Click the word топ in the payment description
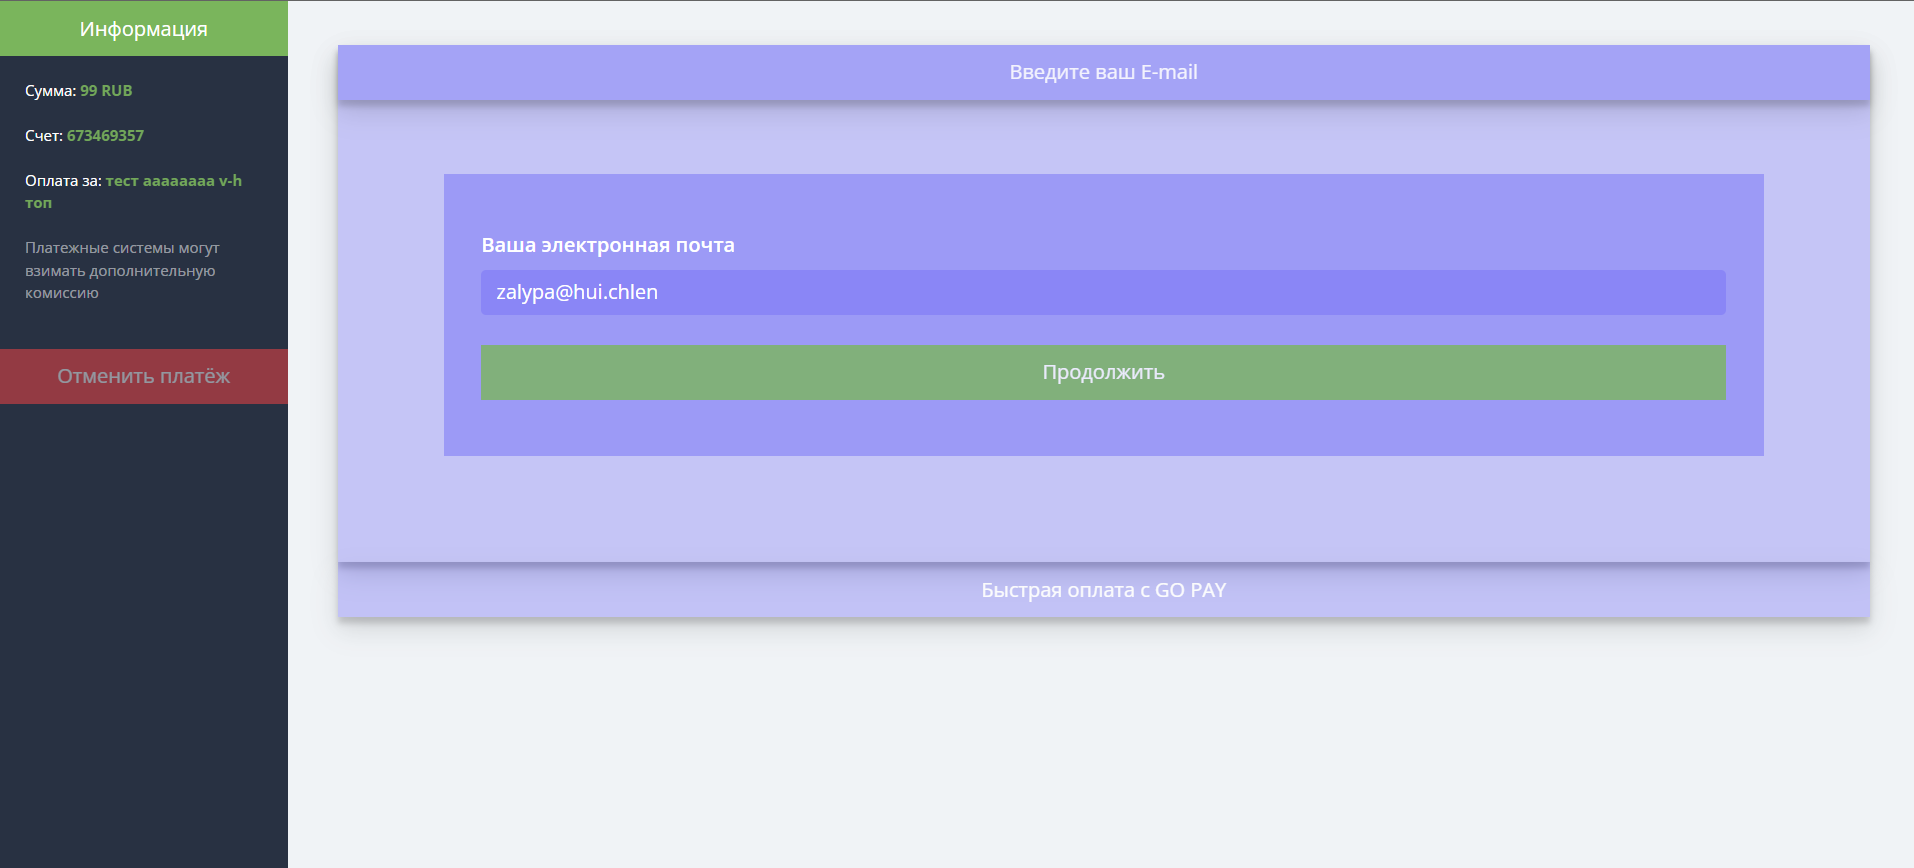This screenshot has width=1914, height=868. [x=38, y=203]
